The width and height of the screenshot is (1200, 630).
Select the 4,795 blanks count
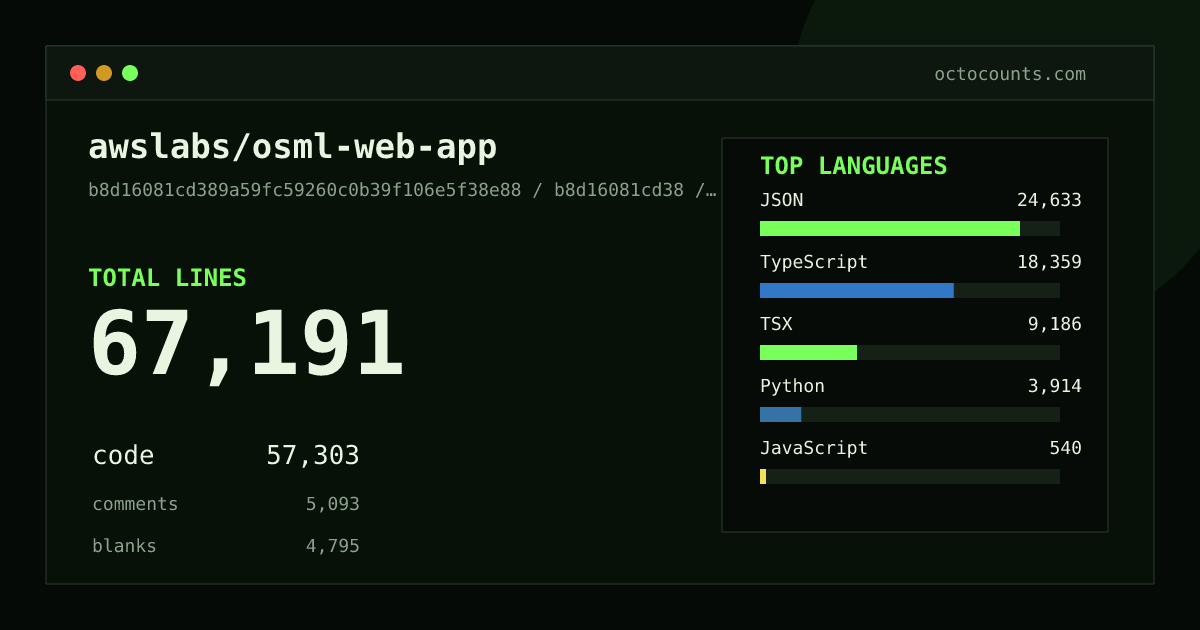(333, 546)
